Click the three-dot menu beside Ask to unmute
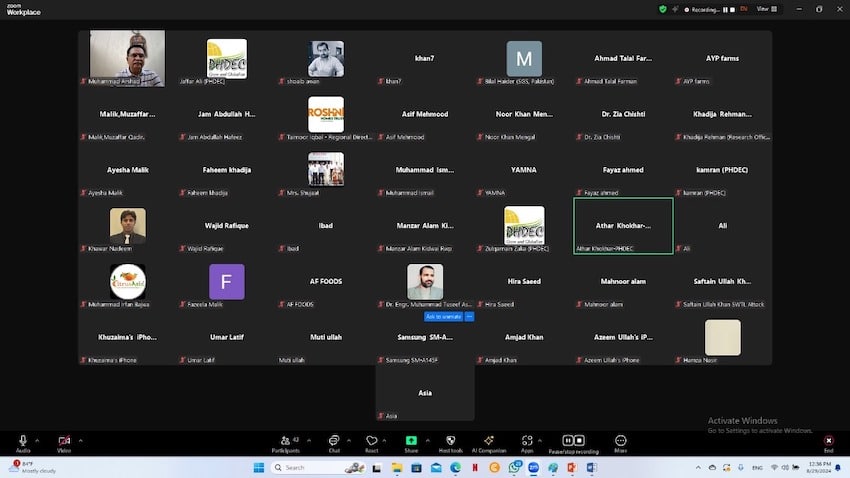 [x=470, y=316]
